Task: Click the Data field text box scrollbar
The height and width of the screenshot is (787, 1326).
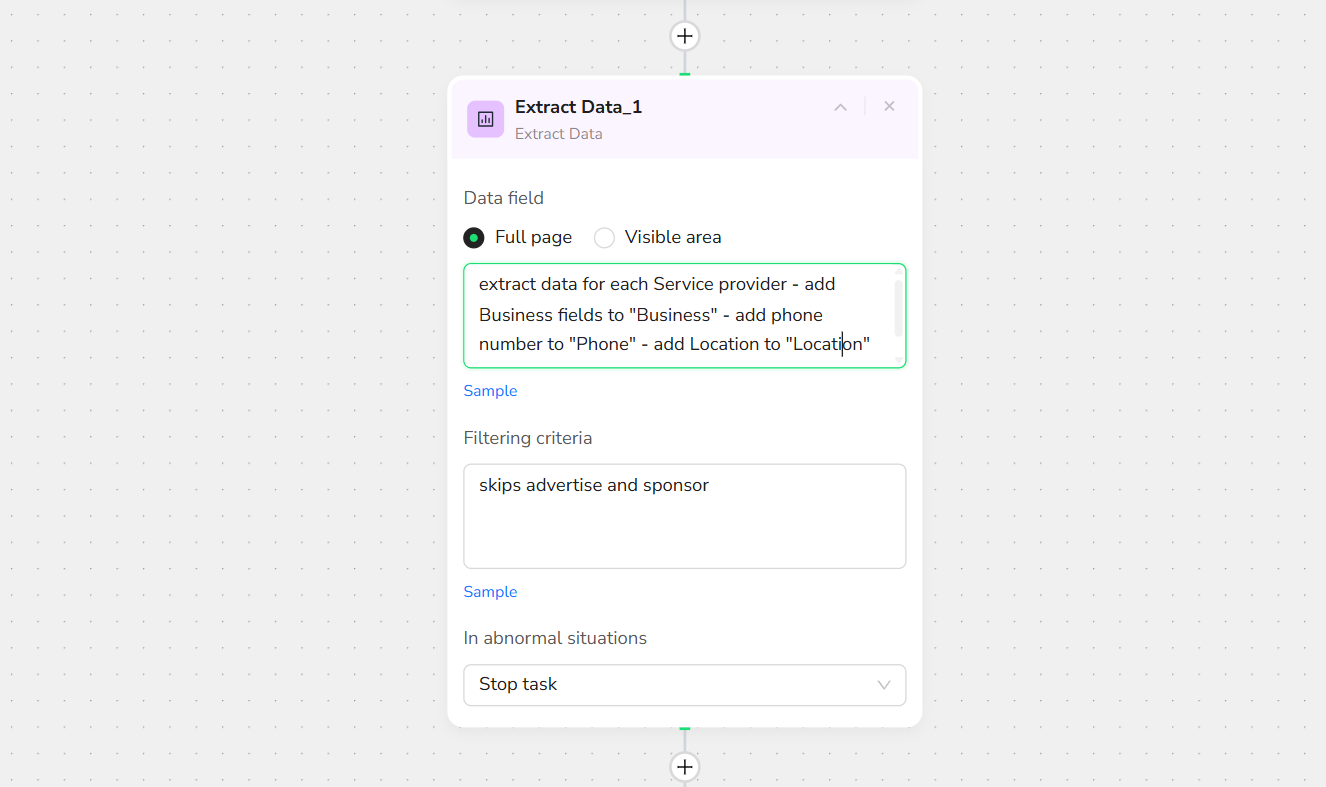Action: pos(898,308)
